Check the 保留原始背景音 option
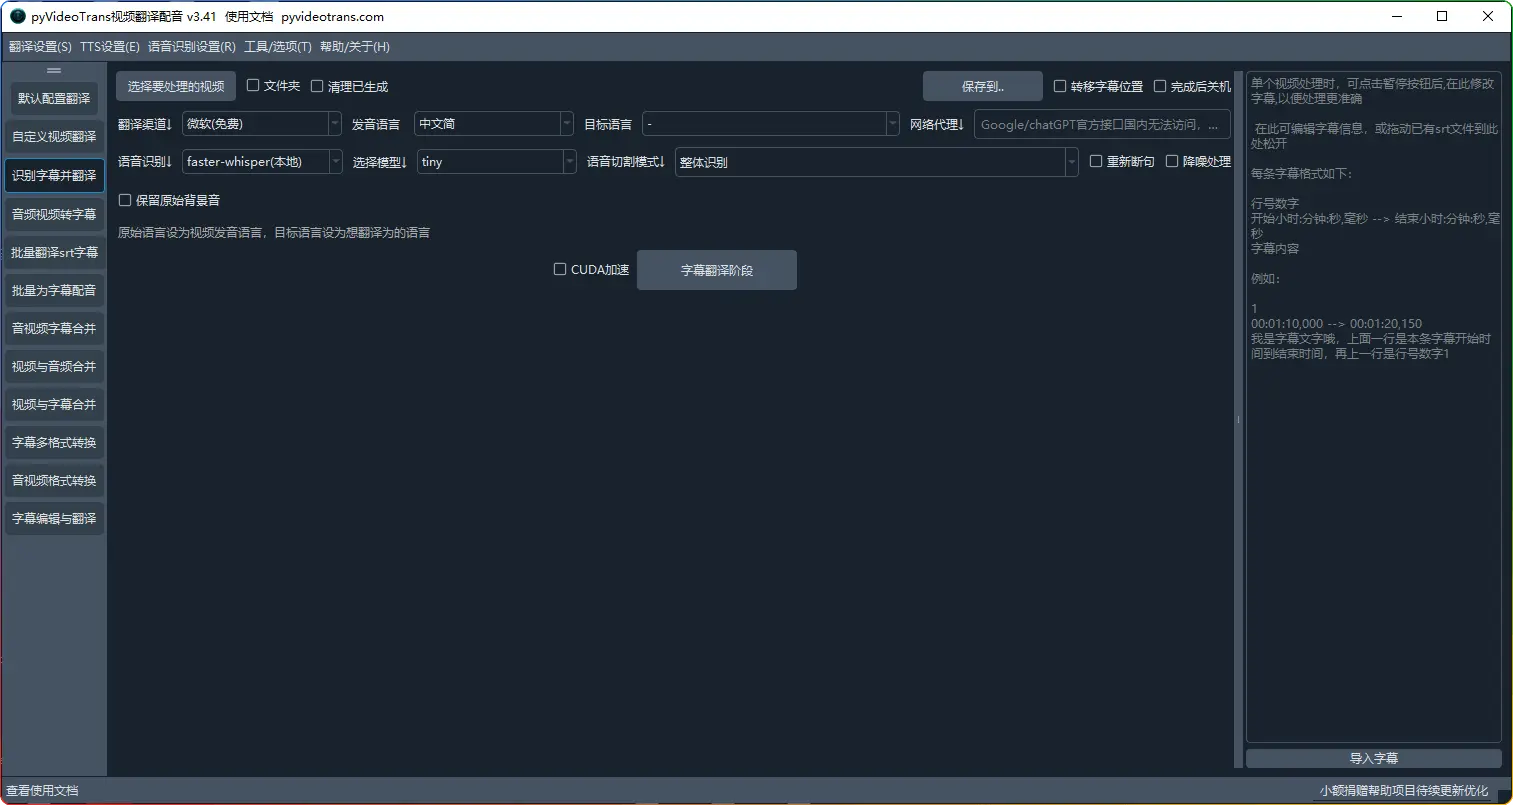This screenshot has width=1513, height=805. point(125,200)
